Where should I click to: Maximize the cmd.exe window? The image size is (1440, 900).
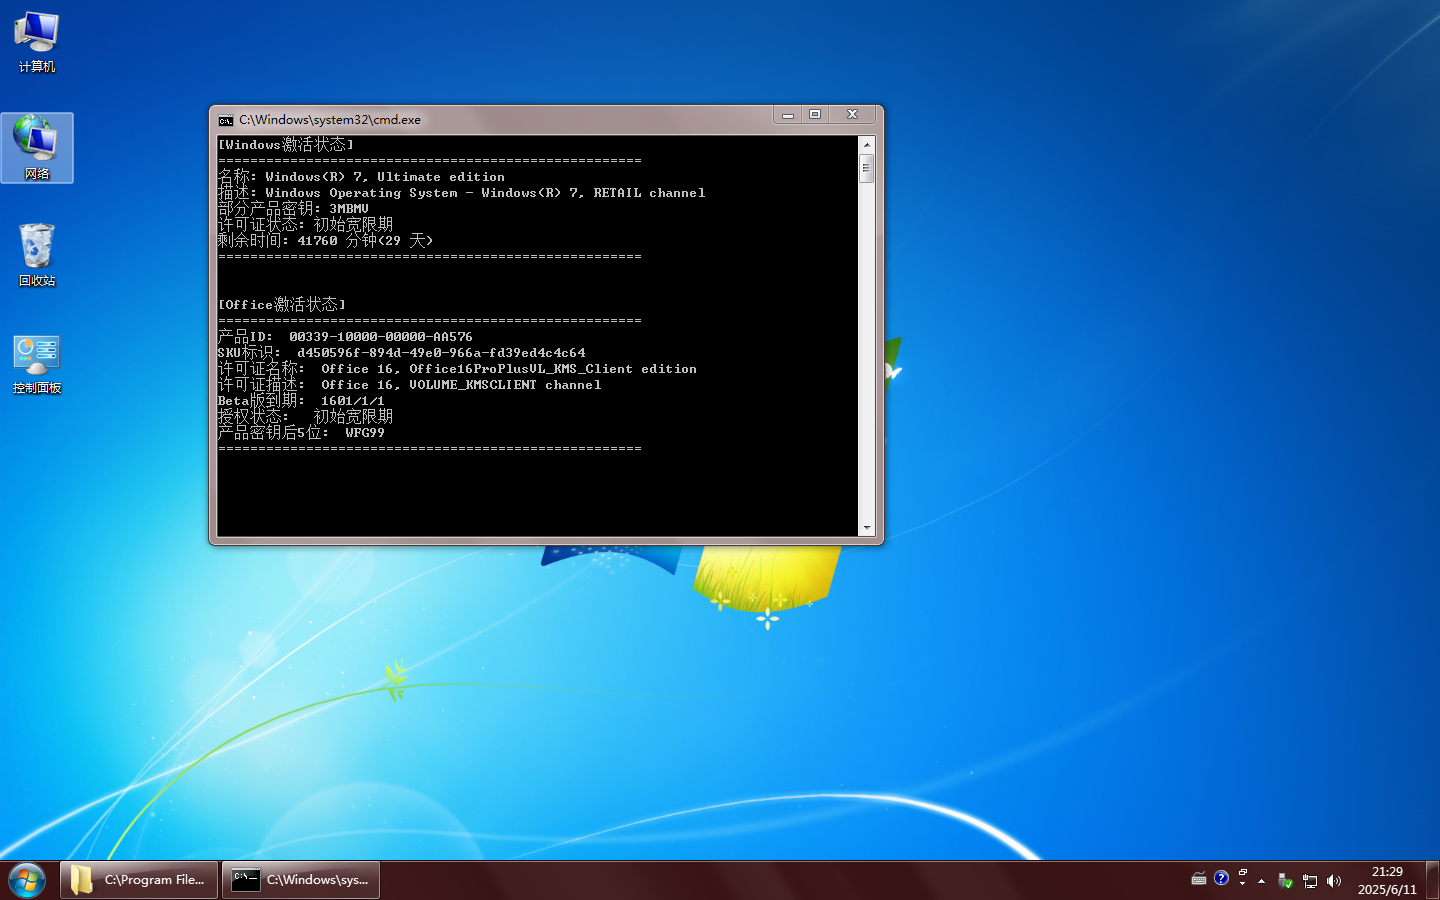point(815,115)
